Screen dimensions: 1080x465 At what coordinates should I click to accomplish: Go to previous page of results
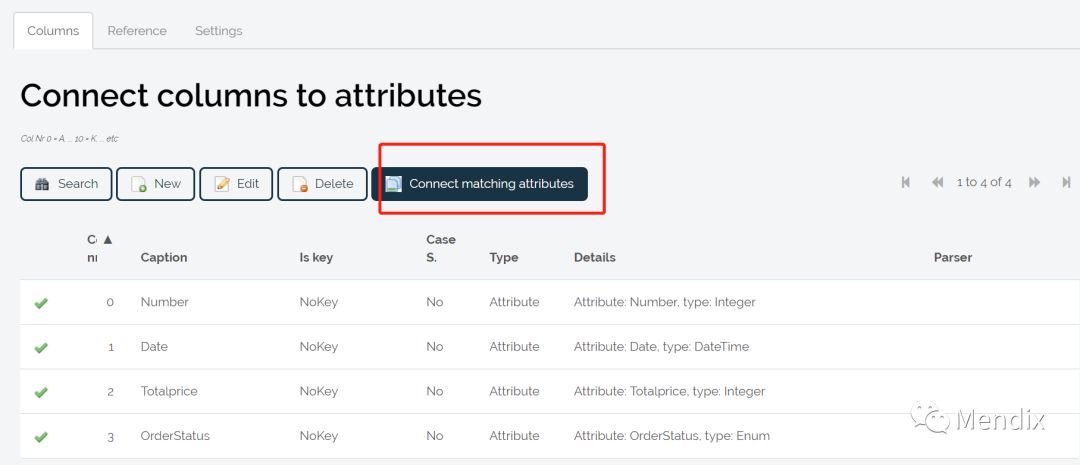click(937, 183)
